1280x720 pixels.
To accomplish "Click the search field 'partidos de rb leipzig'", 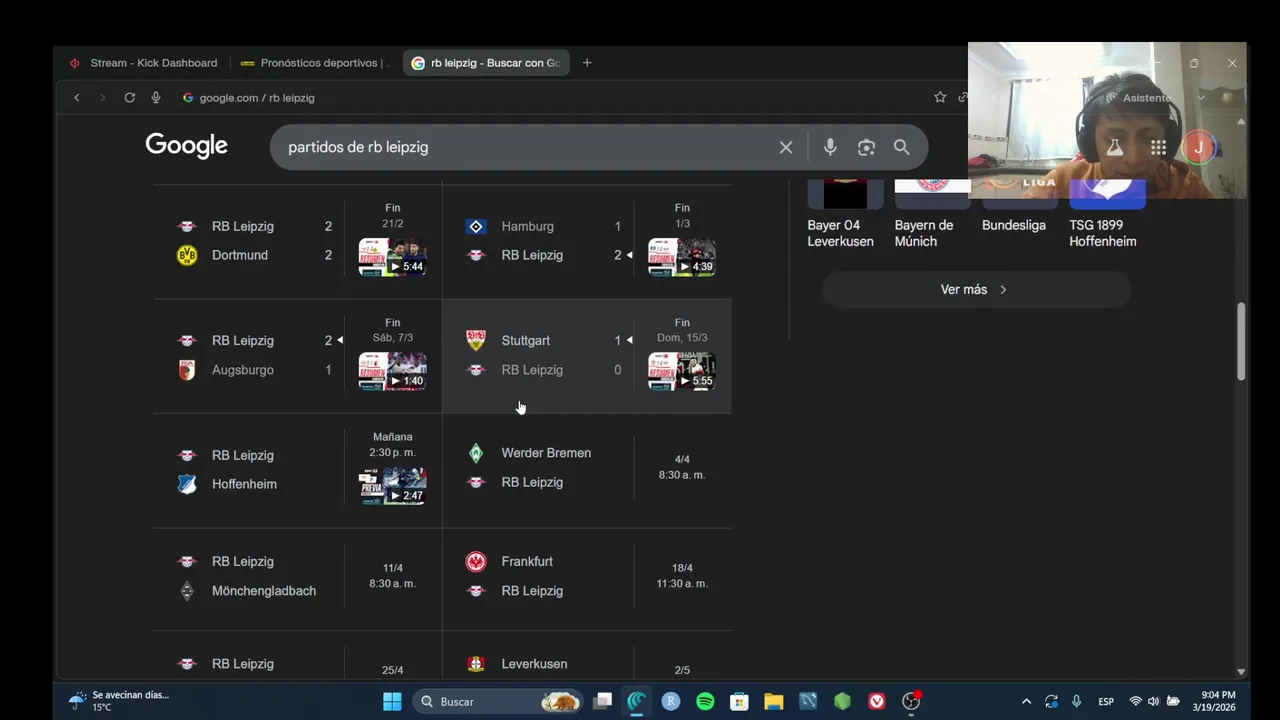I will [525, 147].
